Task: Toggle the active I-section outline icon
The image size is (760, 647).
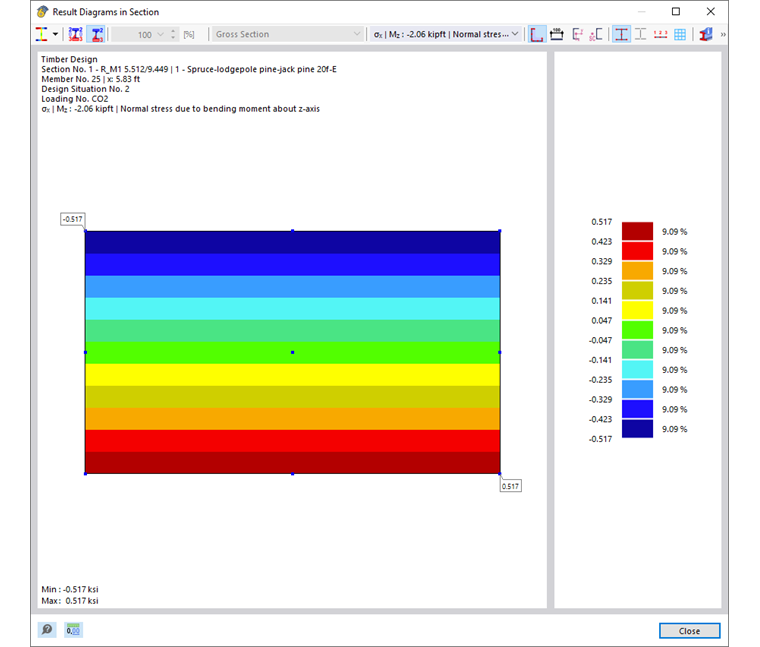Action: 621,34
